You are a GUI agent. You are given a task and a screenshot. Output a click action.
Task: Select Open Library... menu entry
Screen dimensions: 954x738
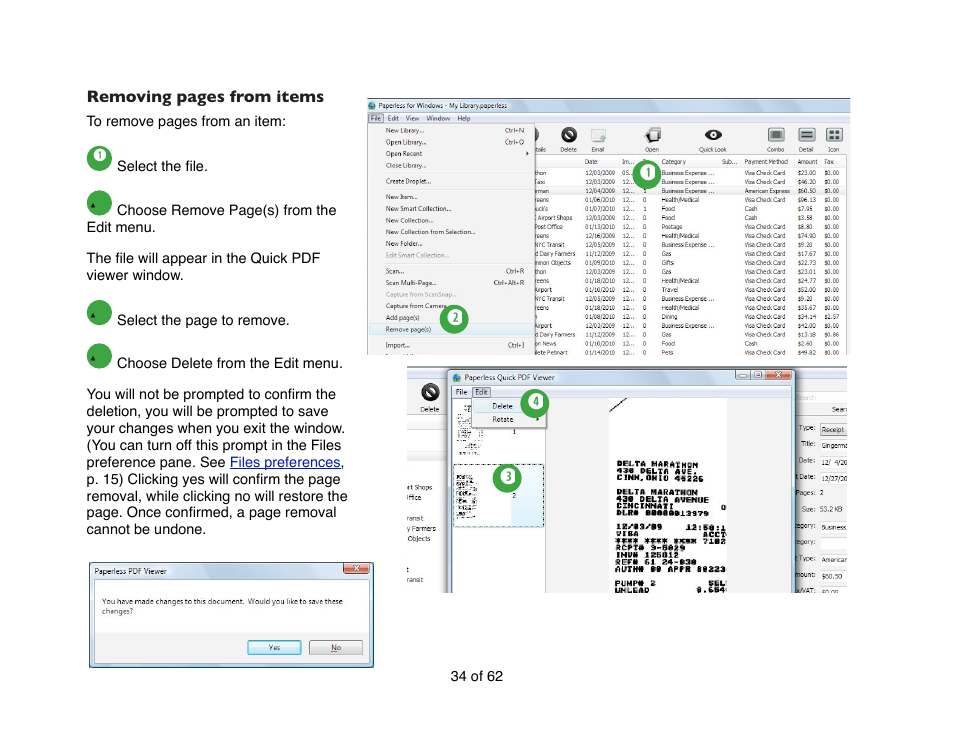point(451,142)
